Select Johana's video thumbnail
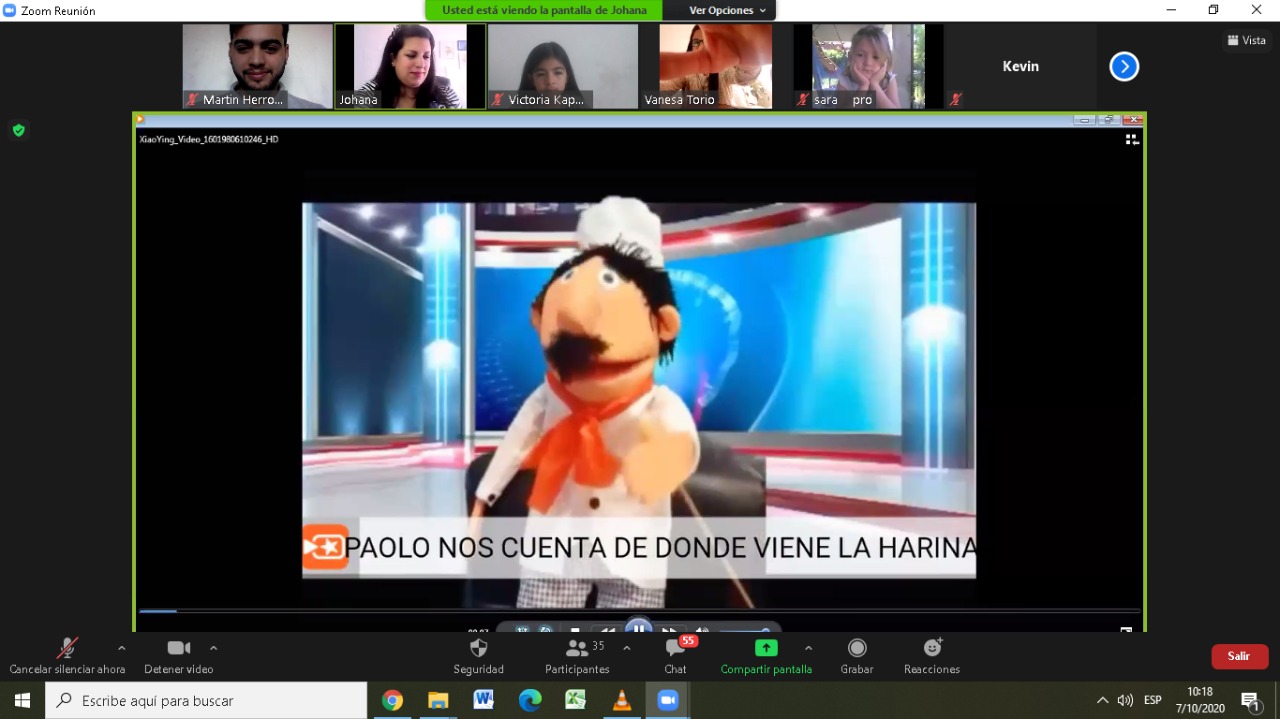The width and height of the screenshot is (1280, 719). (x=410, y=66)
